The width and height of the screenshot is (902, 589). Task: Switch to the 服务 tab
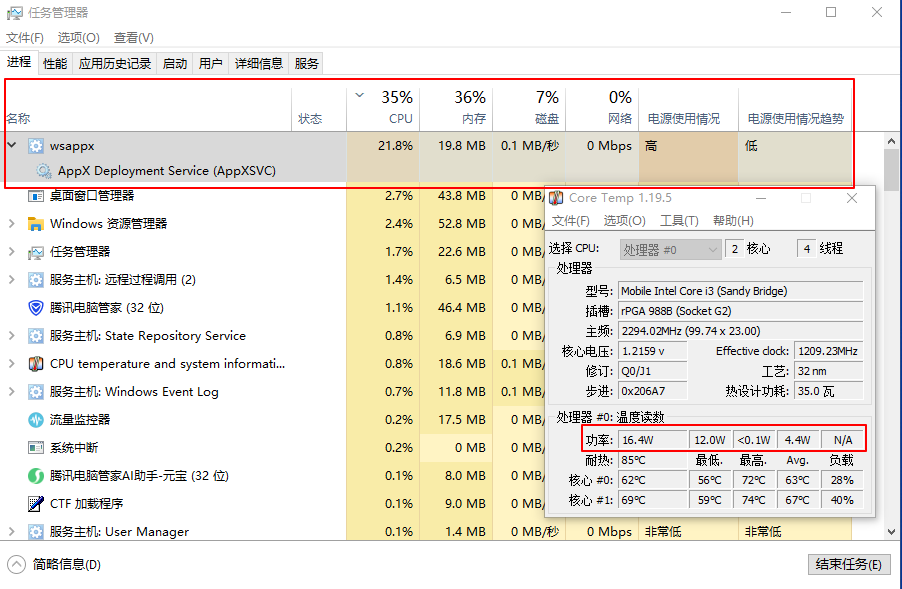(x=306, y=64)
